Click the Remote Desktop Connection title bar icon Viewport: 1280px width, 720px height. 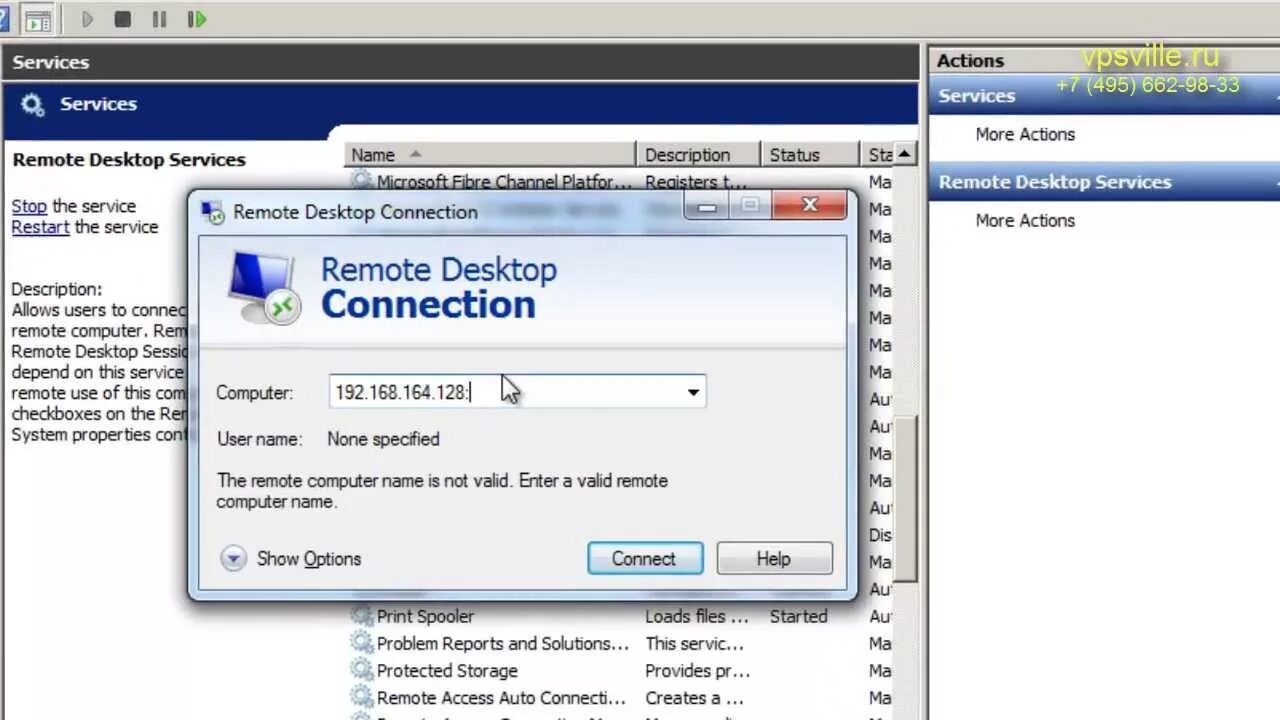tap(212, 212)
